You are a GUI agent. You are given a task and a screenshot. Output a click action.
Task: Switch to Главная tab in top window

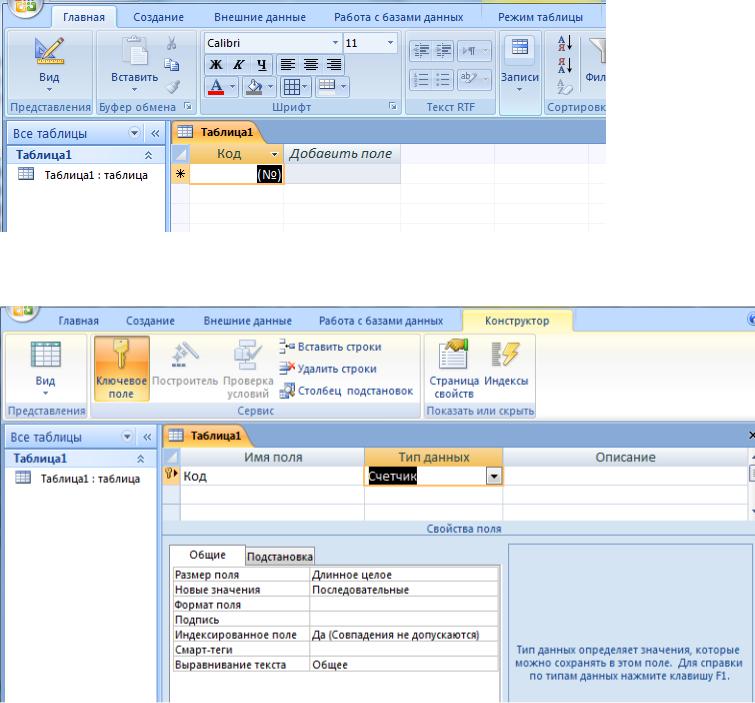click(84, 17)
